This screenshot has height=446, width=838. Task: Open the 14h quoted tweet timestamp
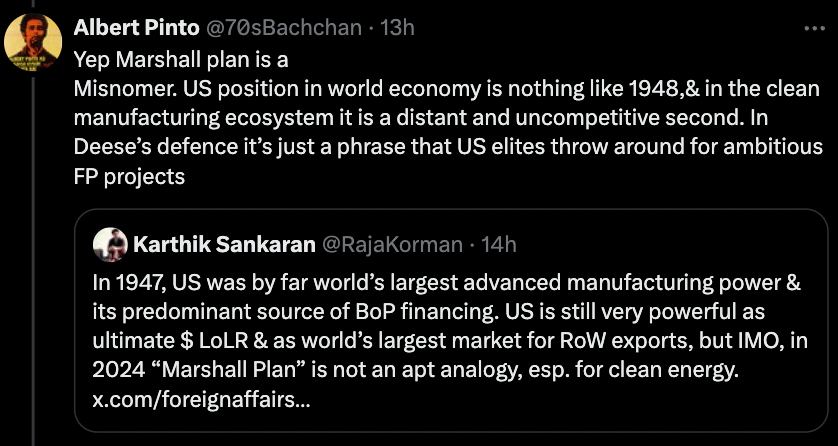(x=497, y=244)
